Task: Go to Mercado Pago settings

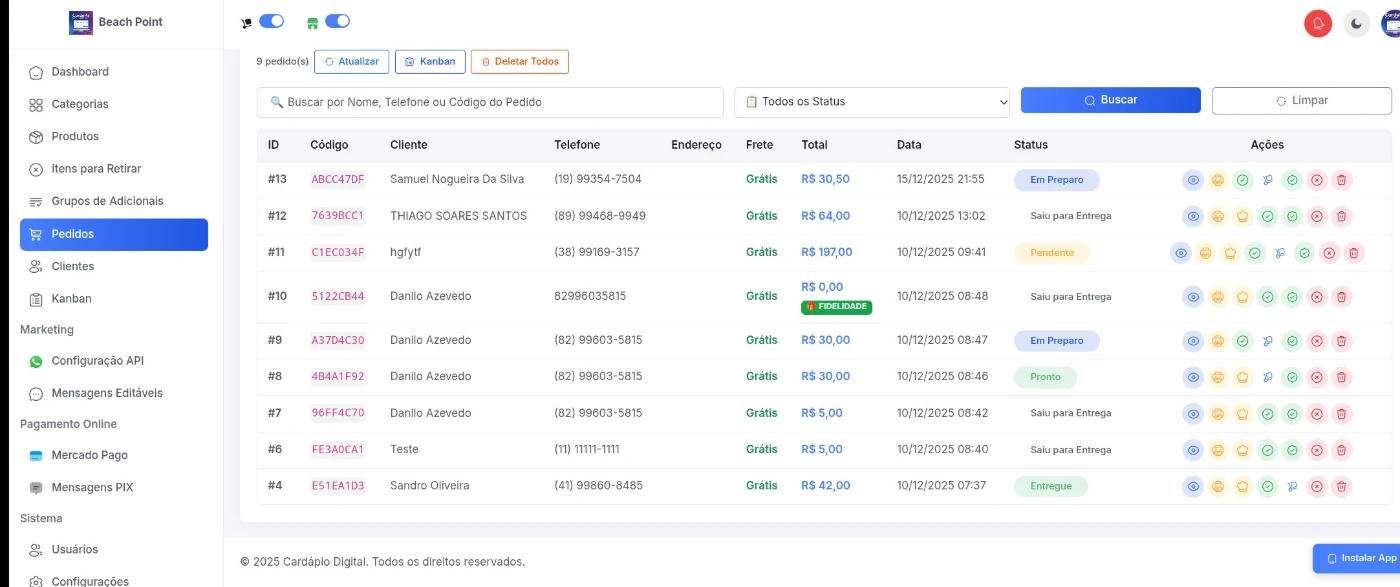Action: [89, 455]
